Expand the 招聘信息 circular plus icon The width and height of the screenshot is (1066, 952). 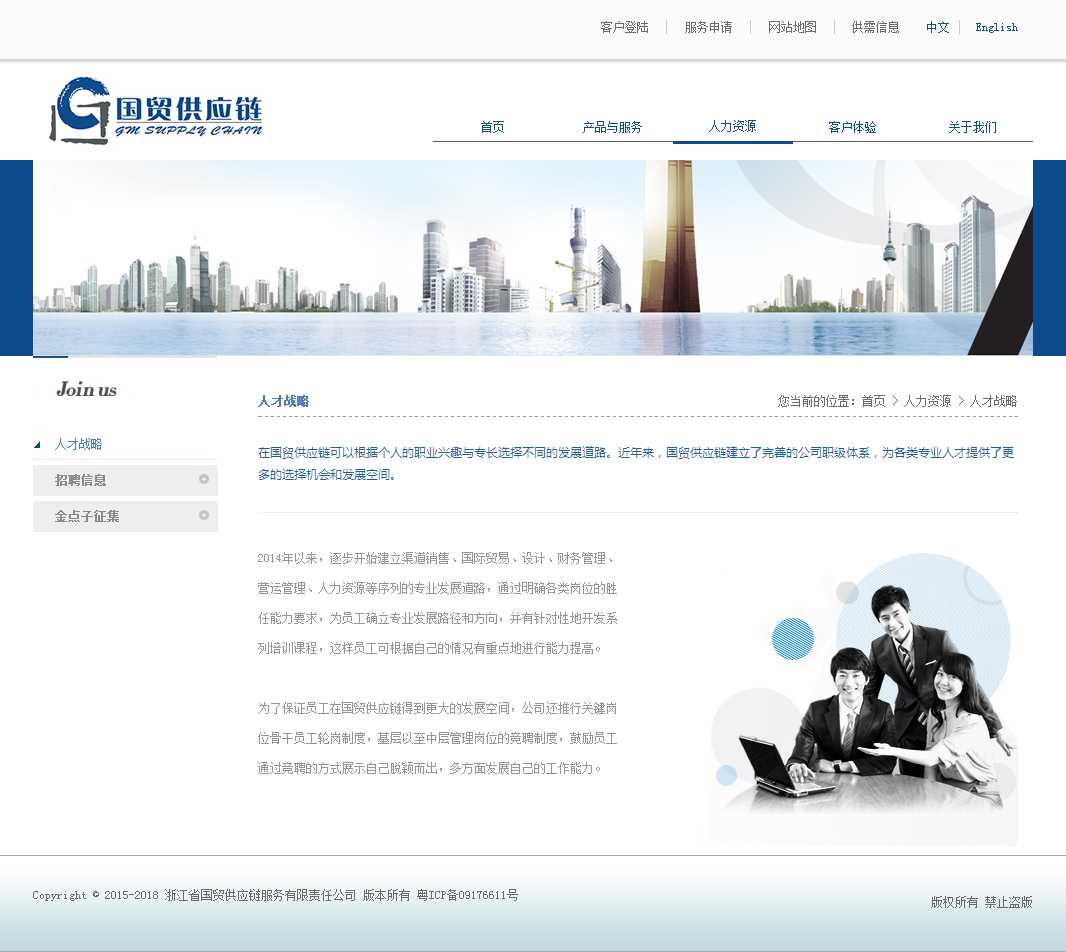[204, 480]
